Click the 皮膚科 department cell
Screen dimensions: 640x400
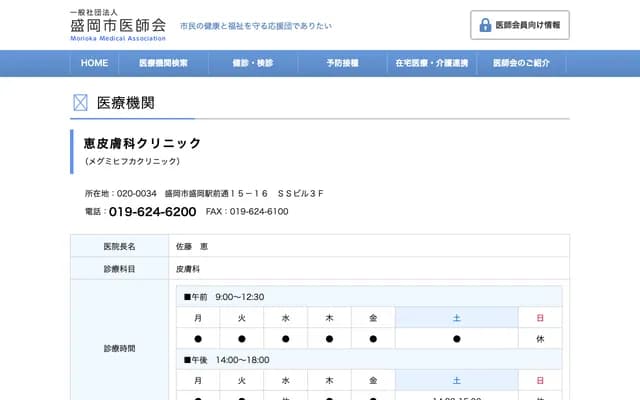(x=188, y=269)
